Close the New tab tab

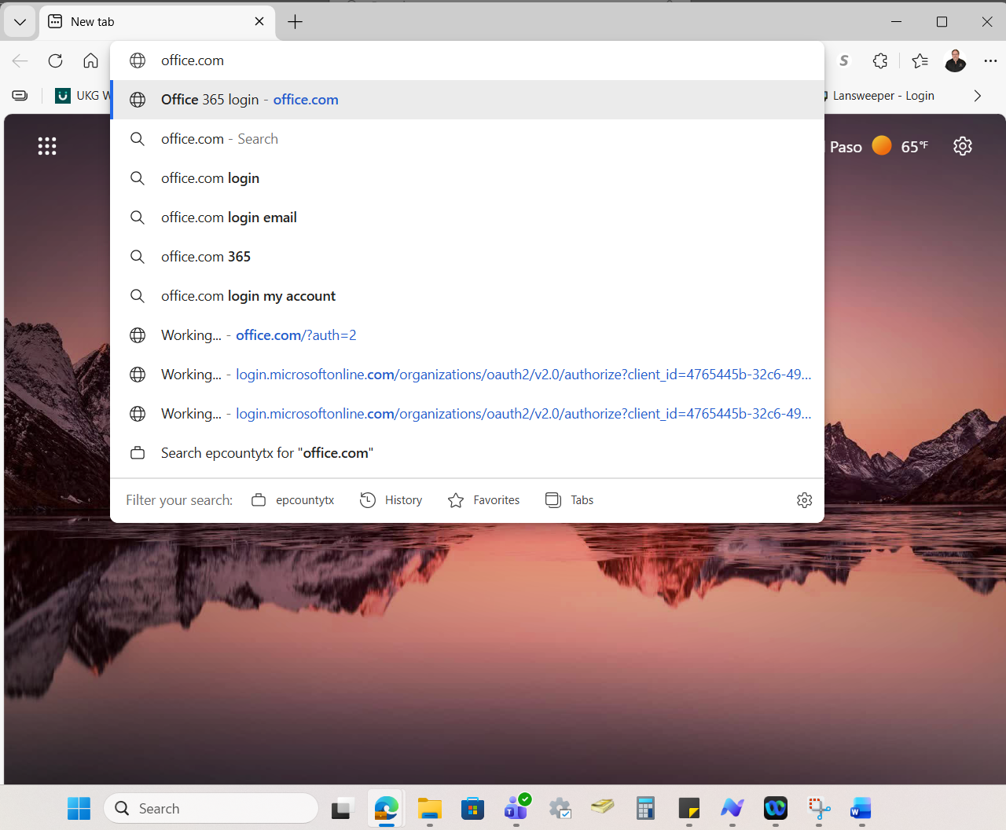click(x=259, y=21)
